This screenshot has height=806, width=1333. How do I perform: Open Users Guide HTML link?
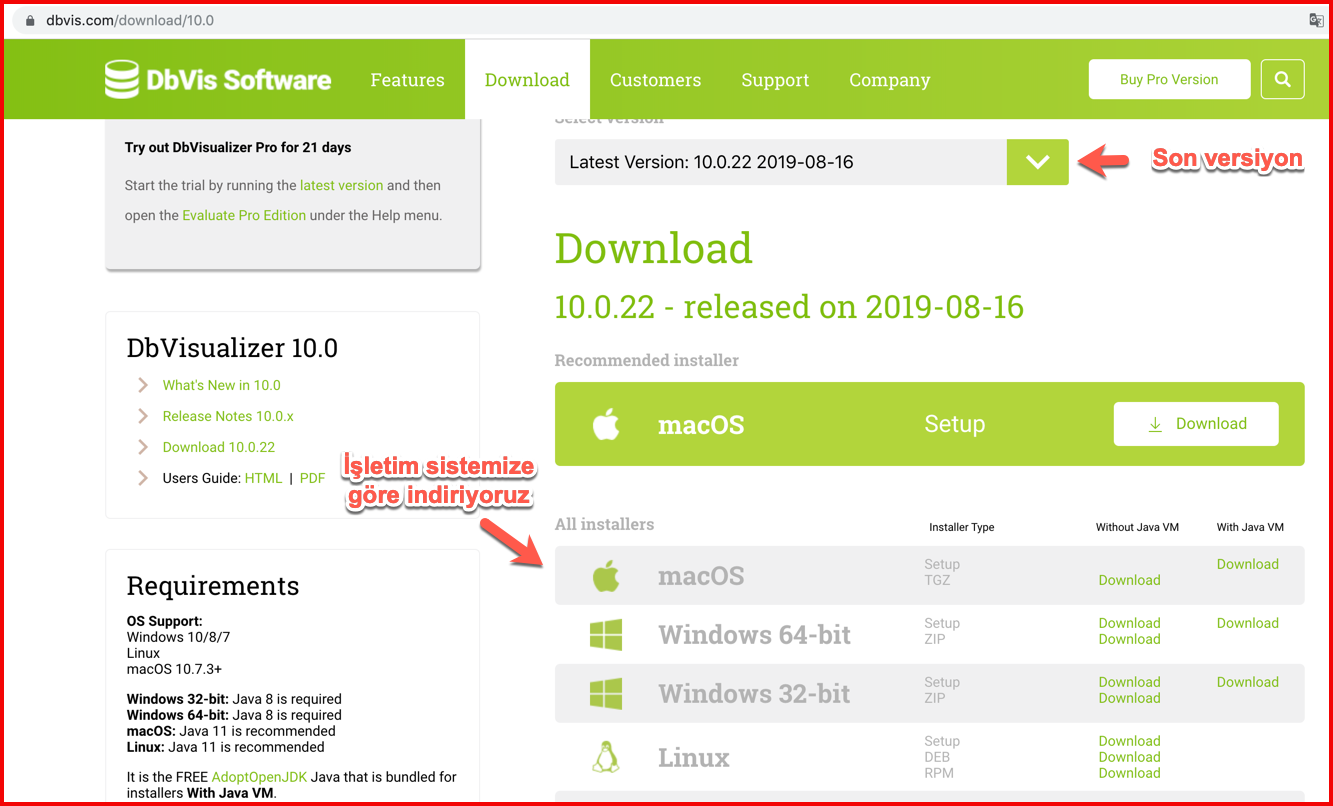pos(263,478)
